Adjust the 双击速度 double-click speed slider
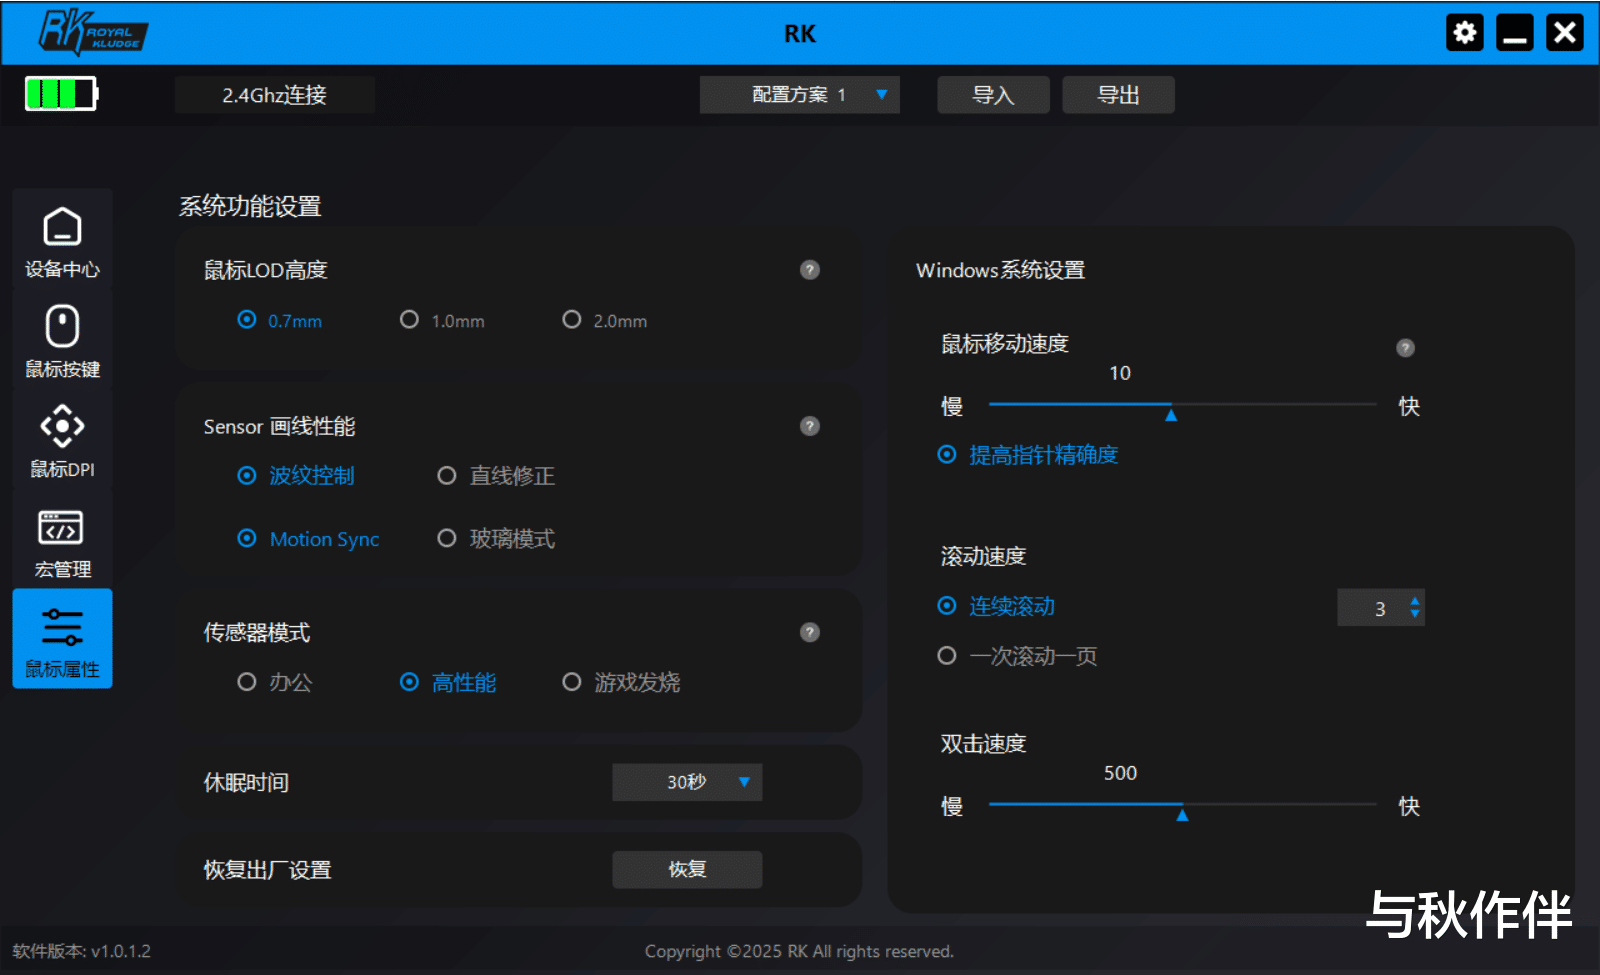Image resolution: width=1600 pixels, height=975 pixels. point(1183,805)
